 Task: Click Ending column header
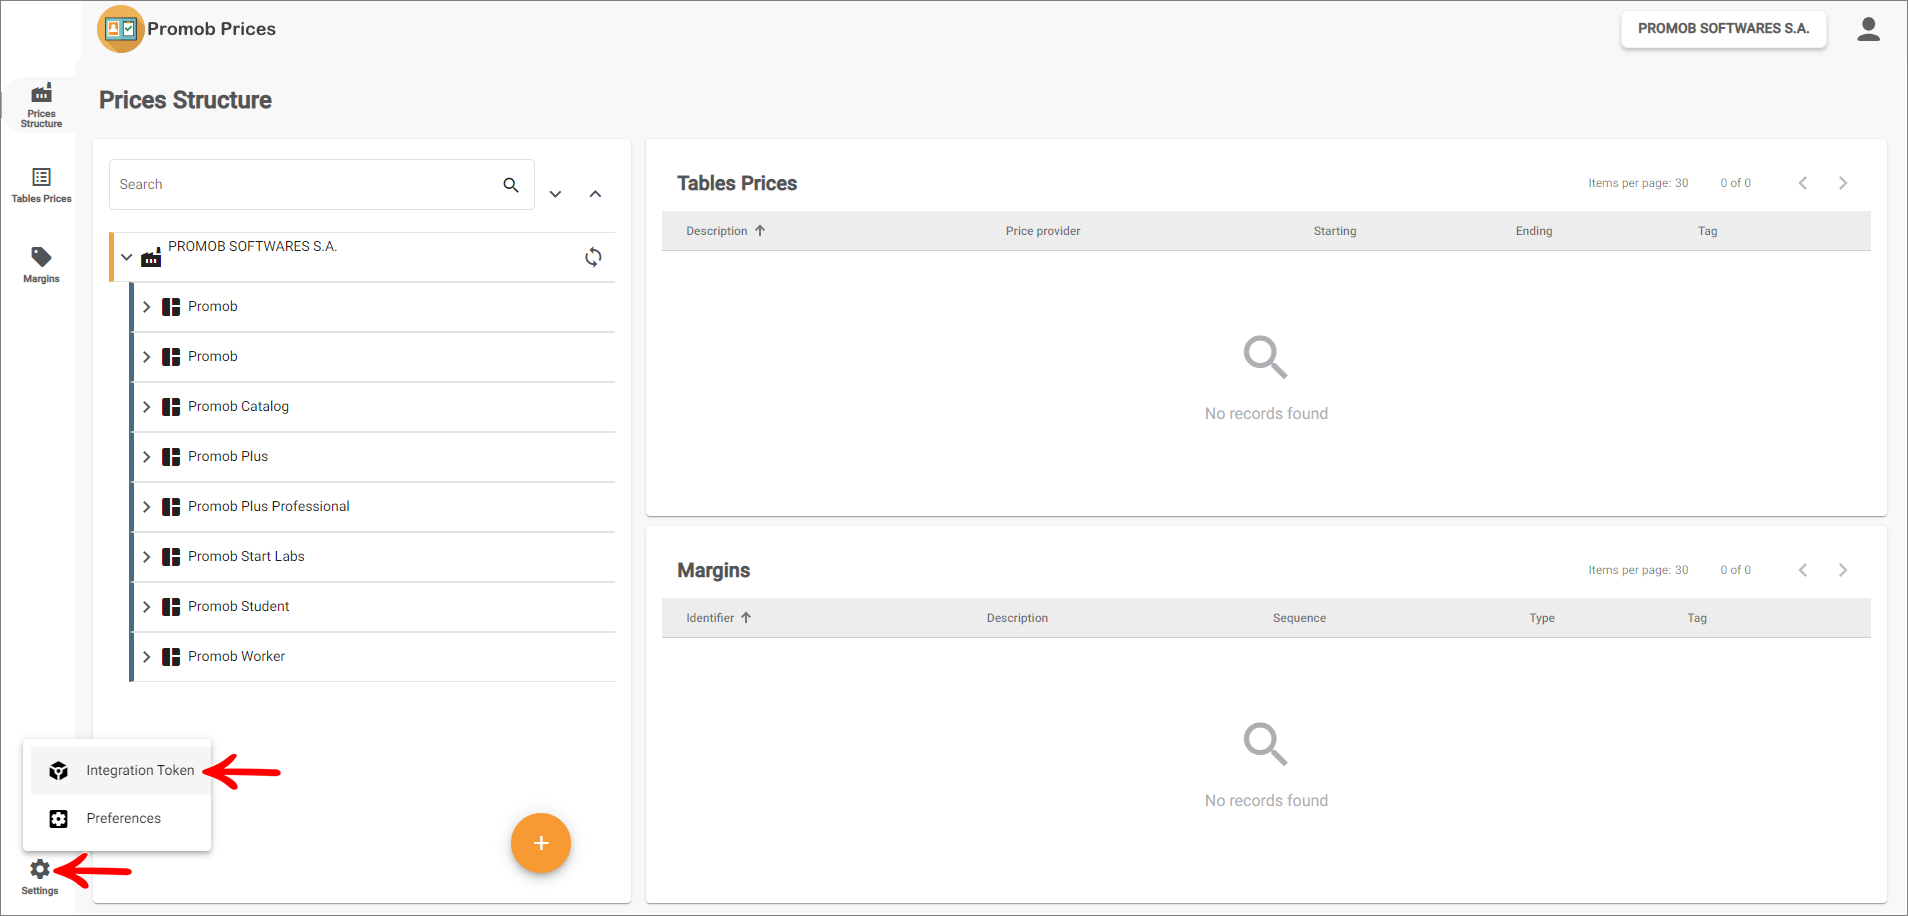pos(1534,231)
